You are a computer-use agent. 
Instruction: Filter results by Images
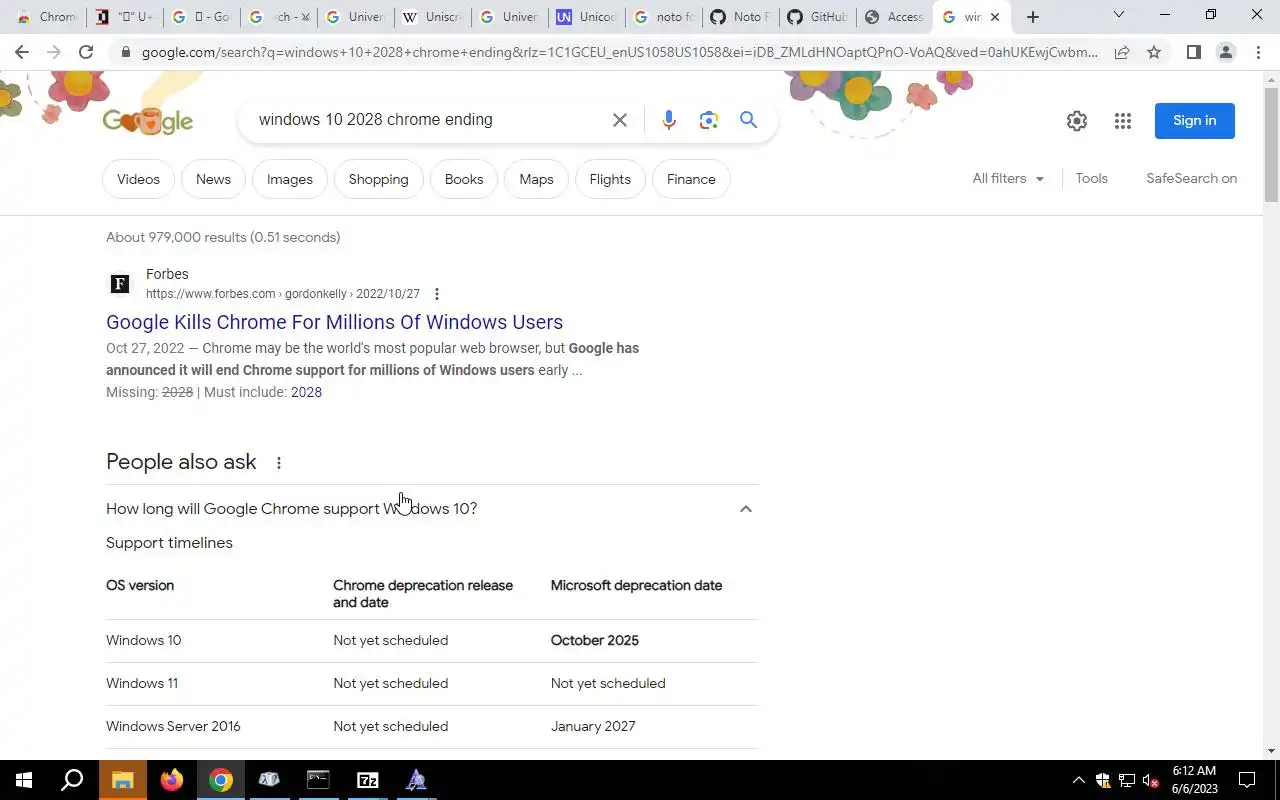tap(290, 179)
